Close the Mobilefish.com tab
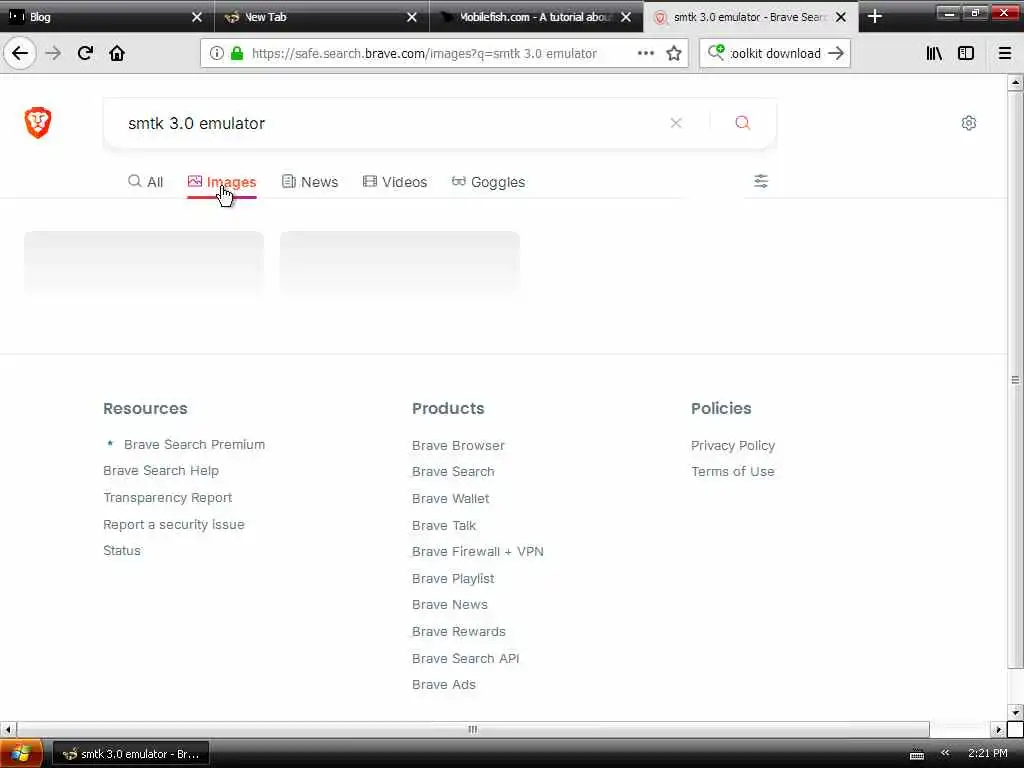1024x768 pixels. (x=626, y=17)
